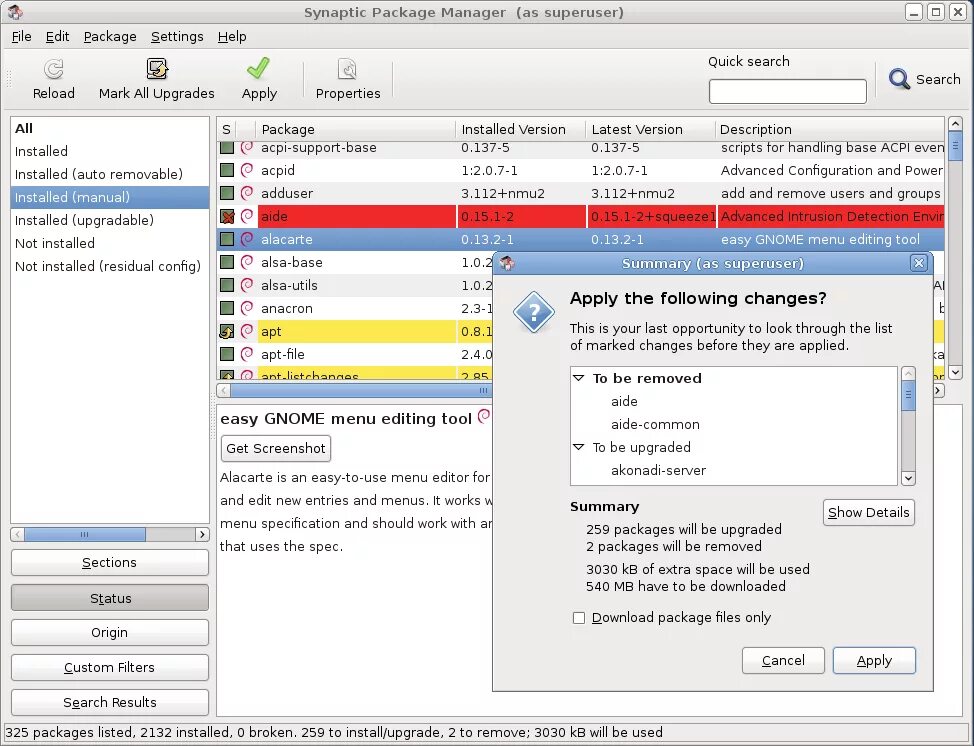Viewport: 974px width, 746px height.
Task: Click Cancel in the Summary dialog
Action: tap(783, 660)
